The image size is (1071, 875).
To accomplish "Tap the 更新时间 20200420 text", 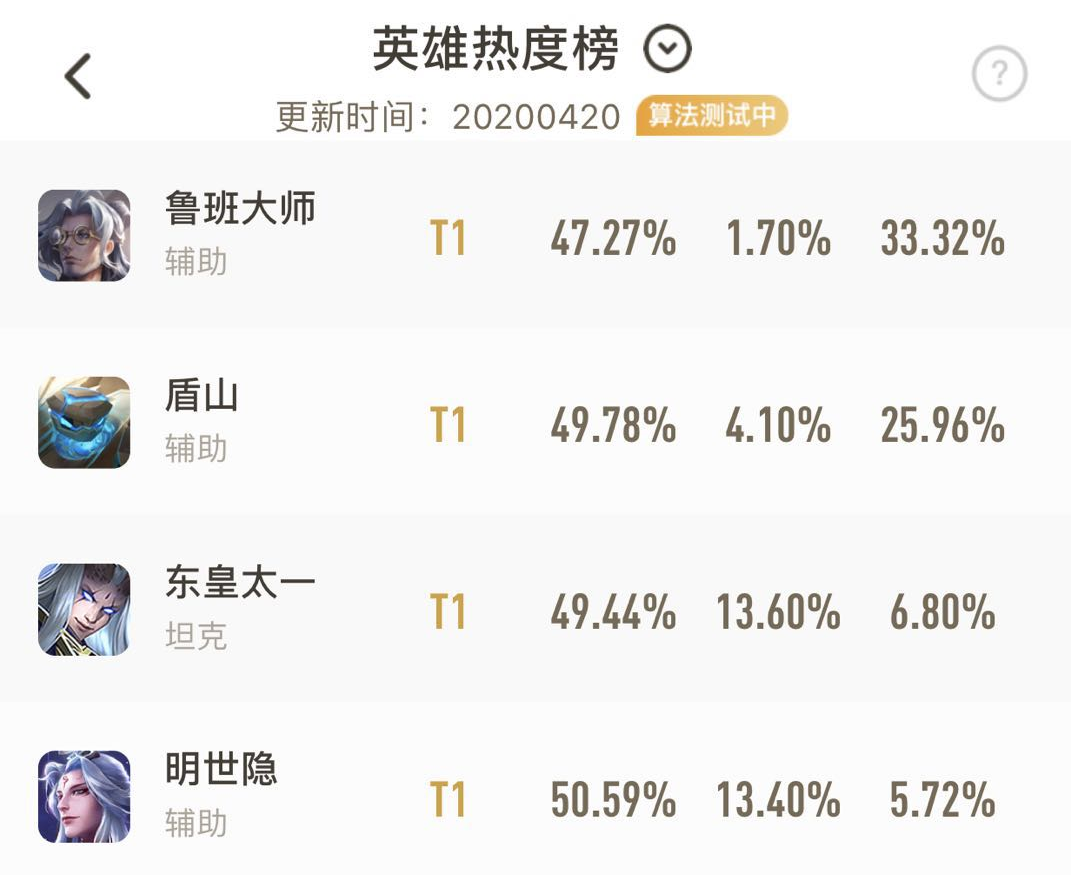I will pos(448,117).
